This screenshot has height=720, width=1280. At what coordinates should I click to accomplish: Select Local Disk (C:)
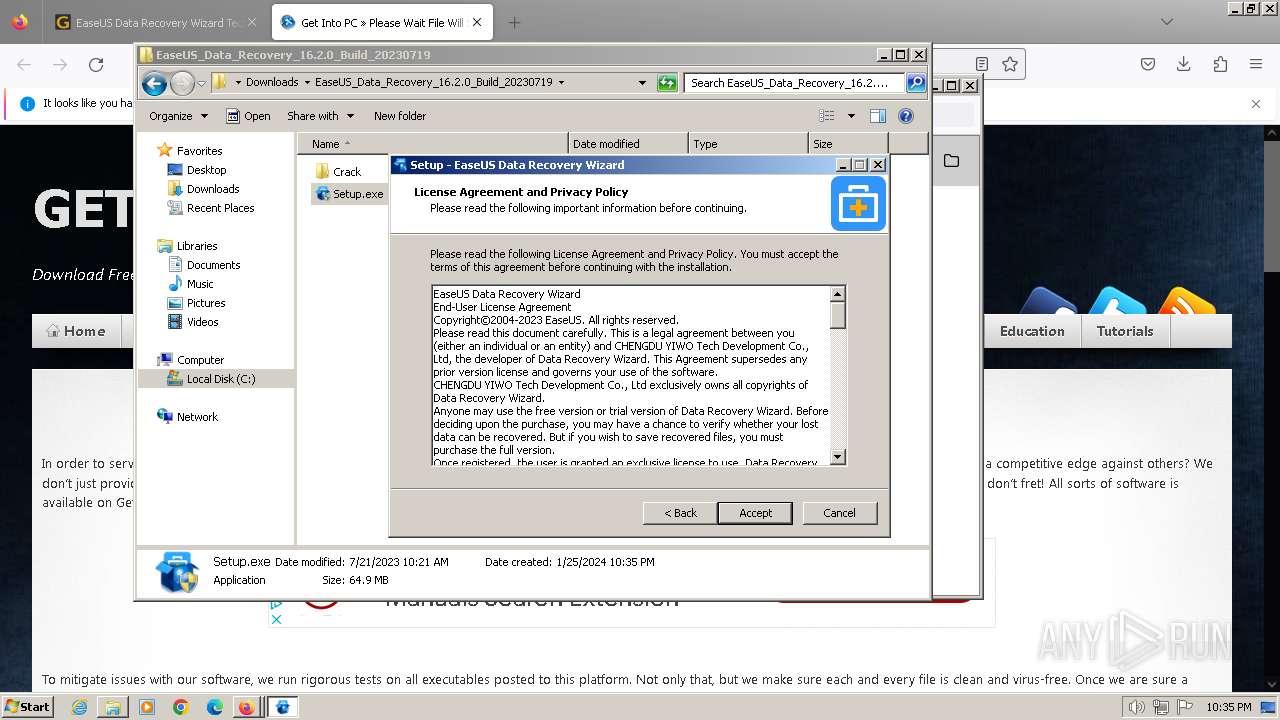click(x=211, y=379)
